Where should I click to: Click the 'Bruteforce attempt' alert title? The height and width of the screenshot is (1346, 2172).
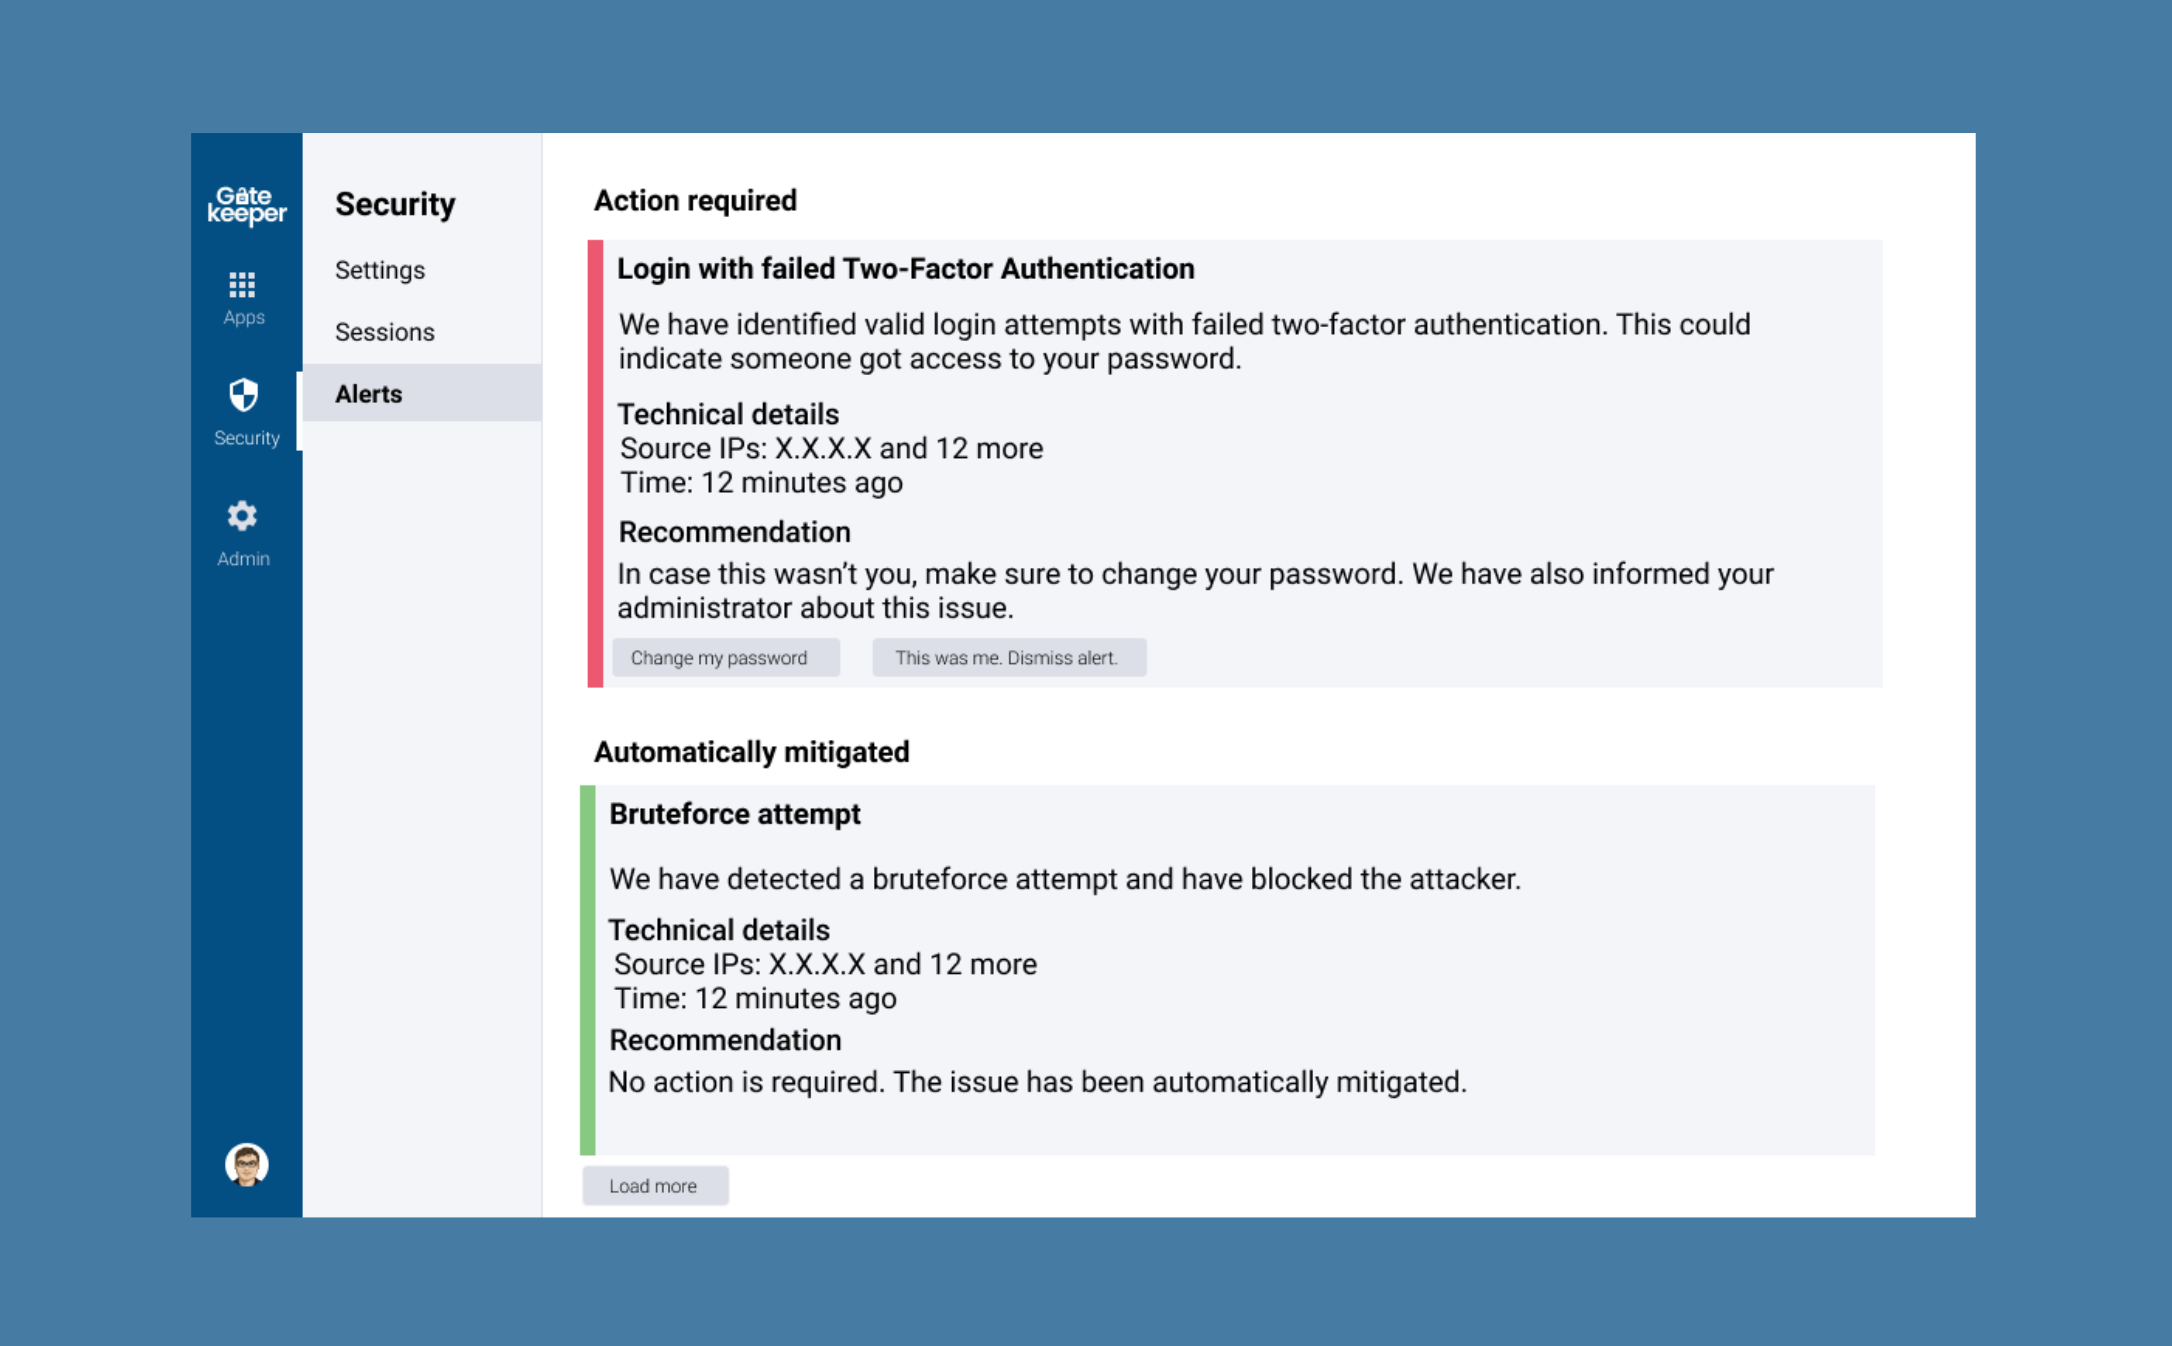[x=735, y=814]
